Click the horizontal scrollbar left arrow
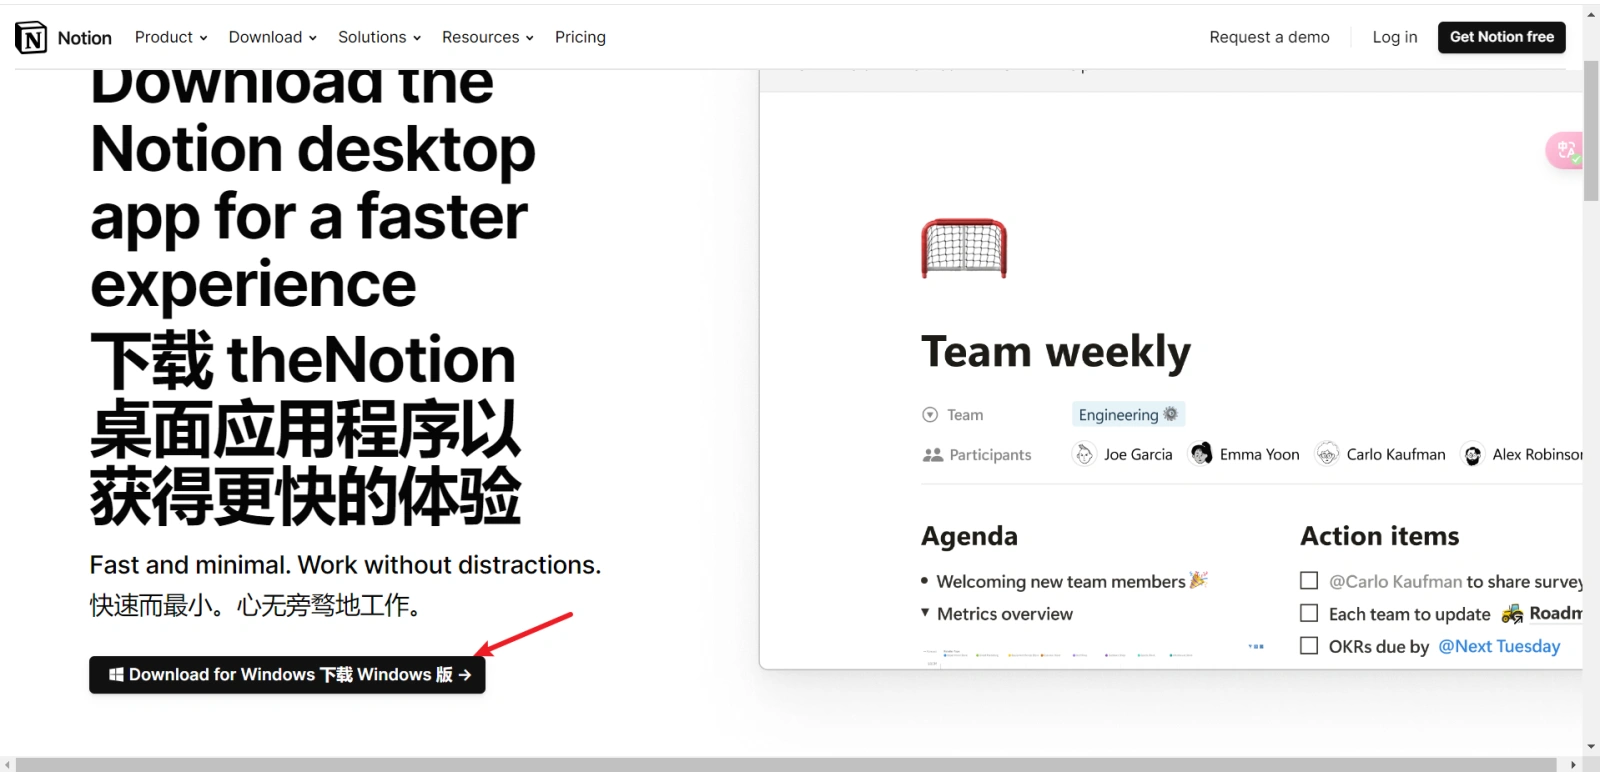This screenshot has width=1600, height=772. [8, 765]
